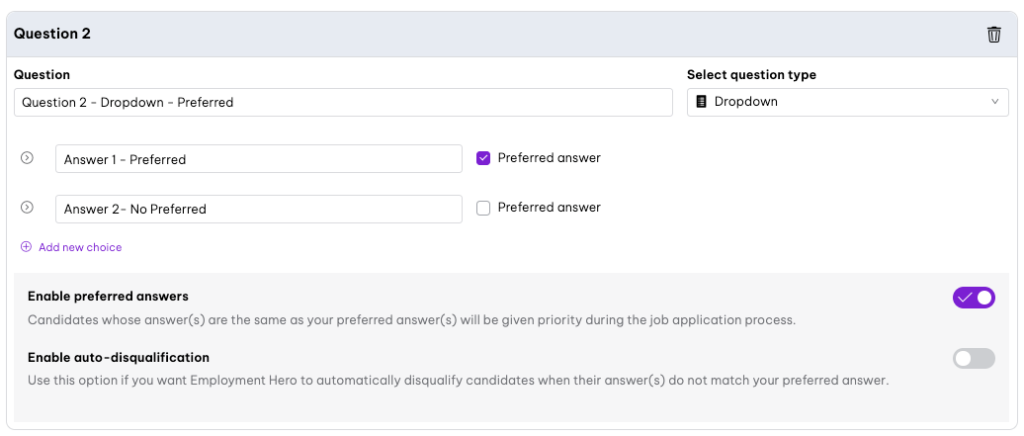Click the plus icon for adding a choice
The width and height of the screenshot is (1024, 436).
[x=27, y=247]
